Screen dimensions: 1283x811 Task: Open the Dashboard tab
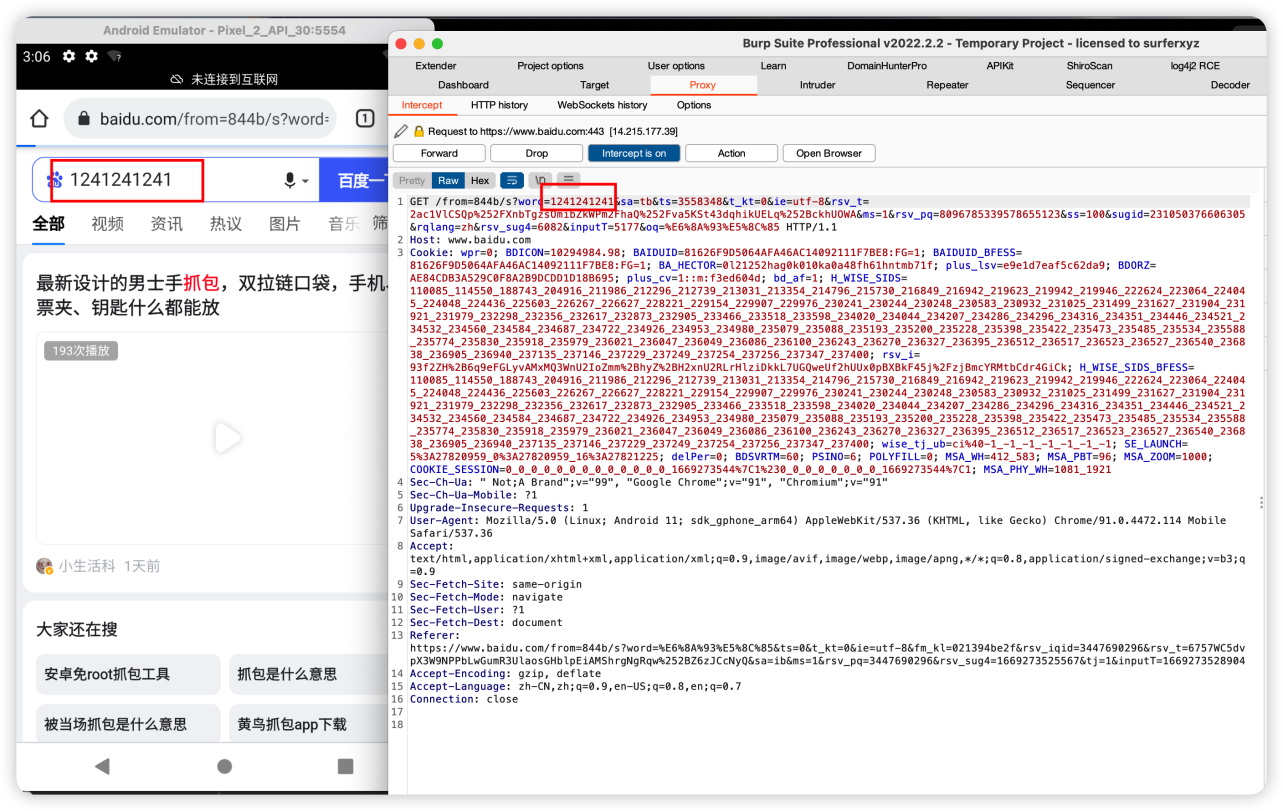pos(463,85)
